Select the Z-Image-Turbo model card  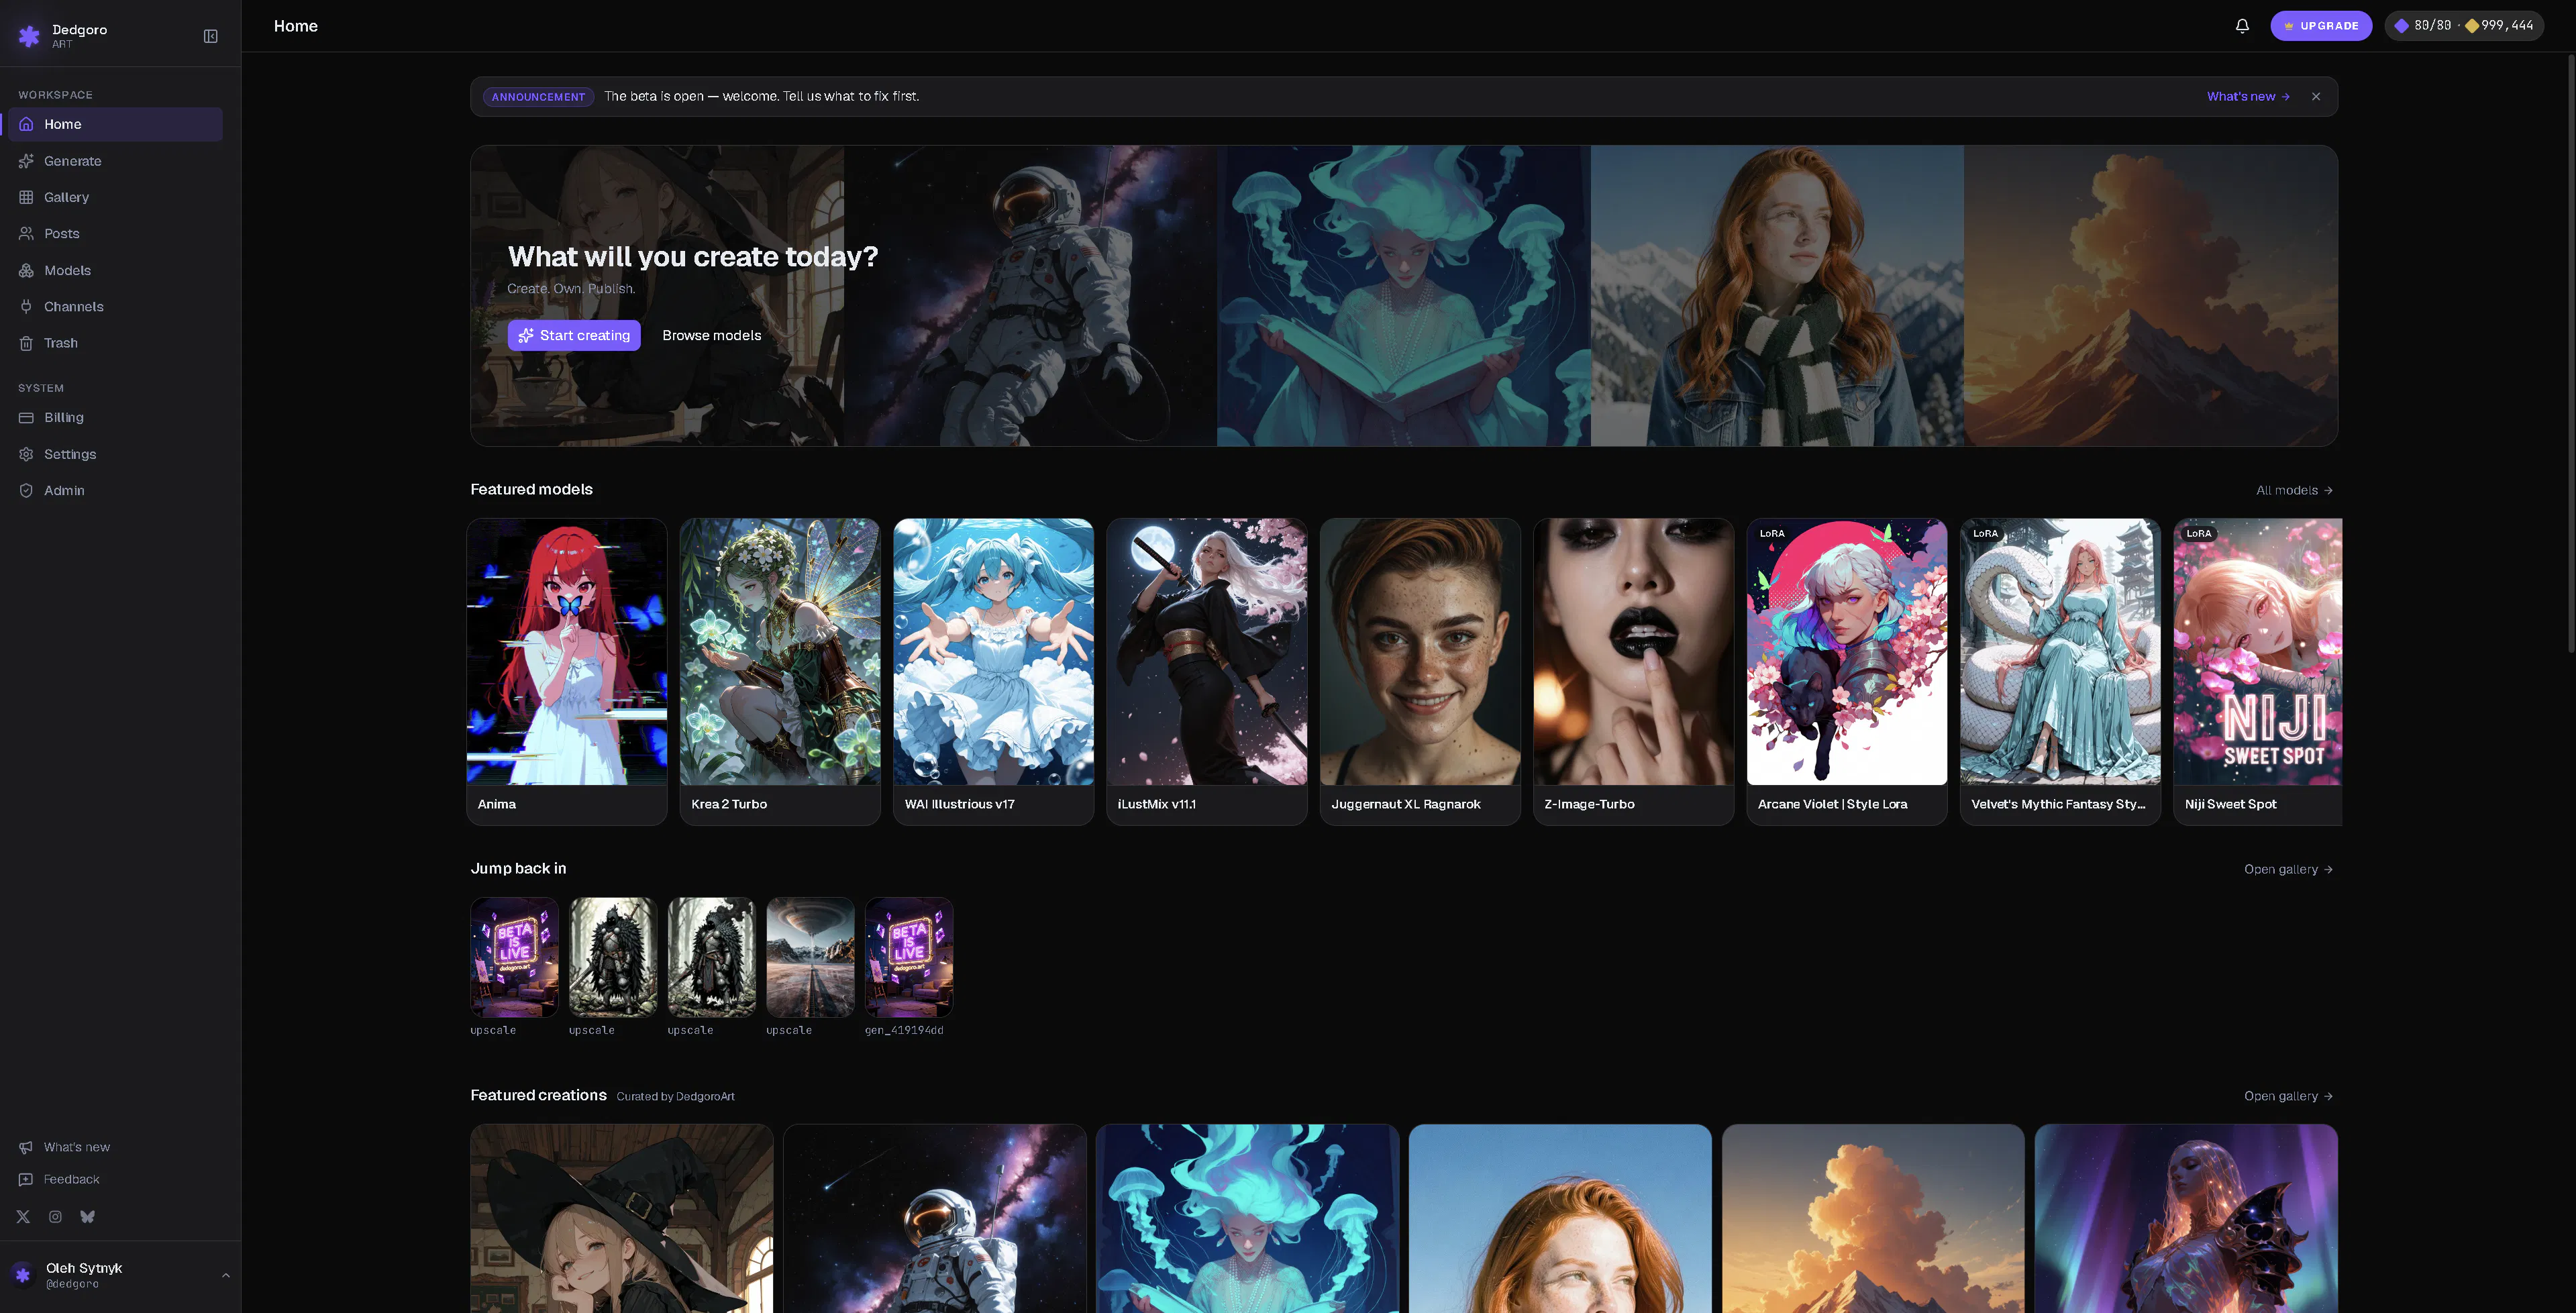coord(1633,671)
